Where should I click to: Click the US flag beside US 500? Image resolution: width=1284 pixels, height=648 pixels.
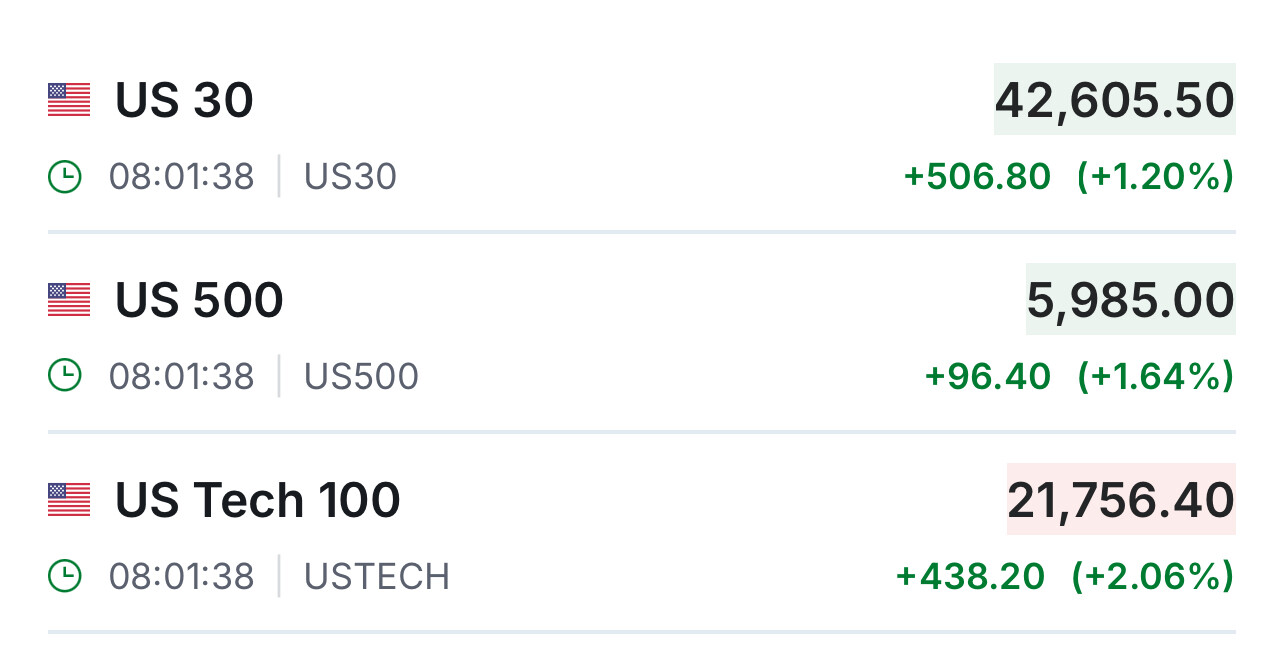point(69,300)
